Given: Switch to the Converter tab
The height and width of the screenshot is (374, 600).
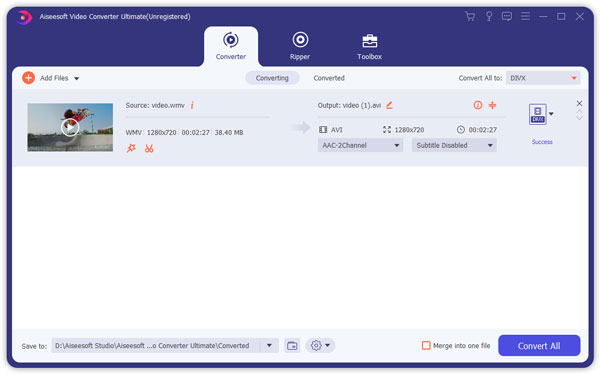Looking at the screenshot, I should pos(231,47).
